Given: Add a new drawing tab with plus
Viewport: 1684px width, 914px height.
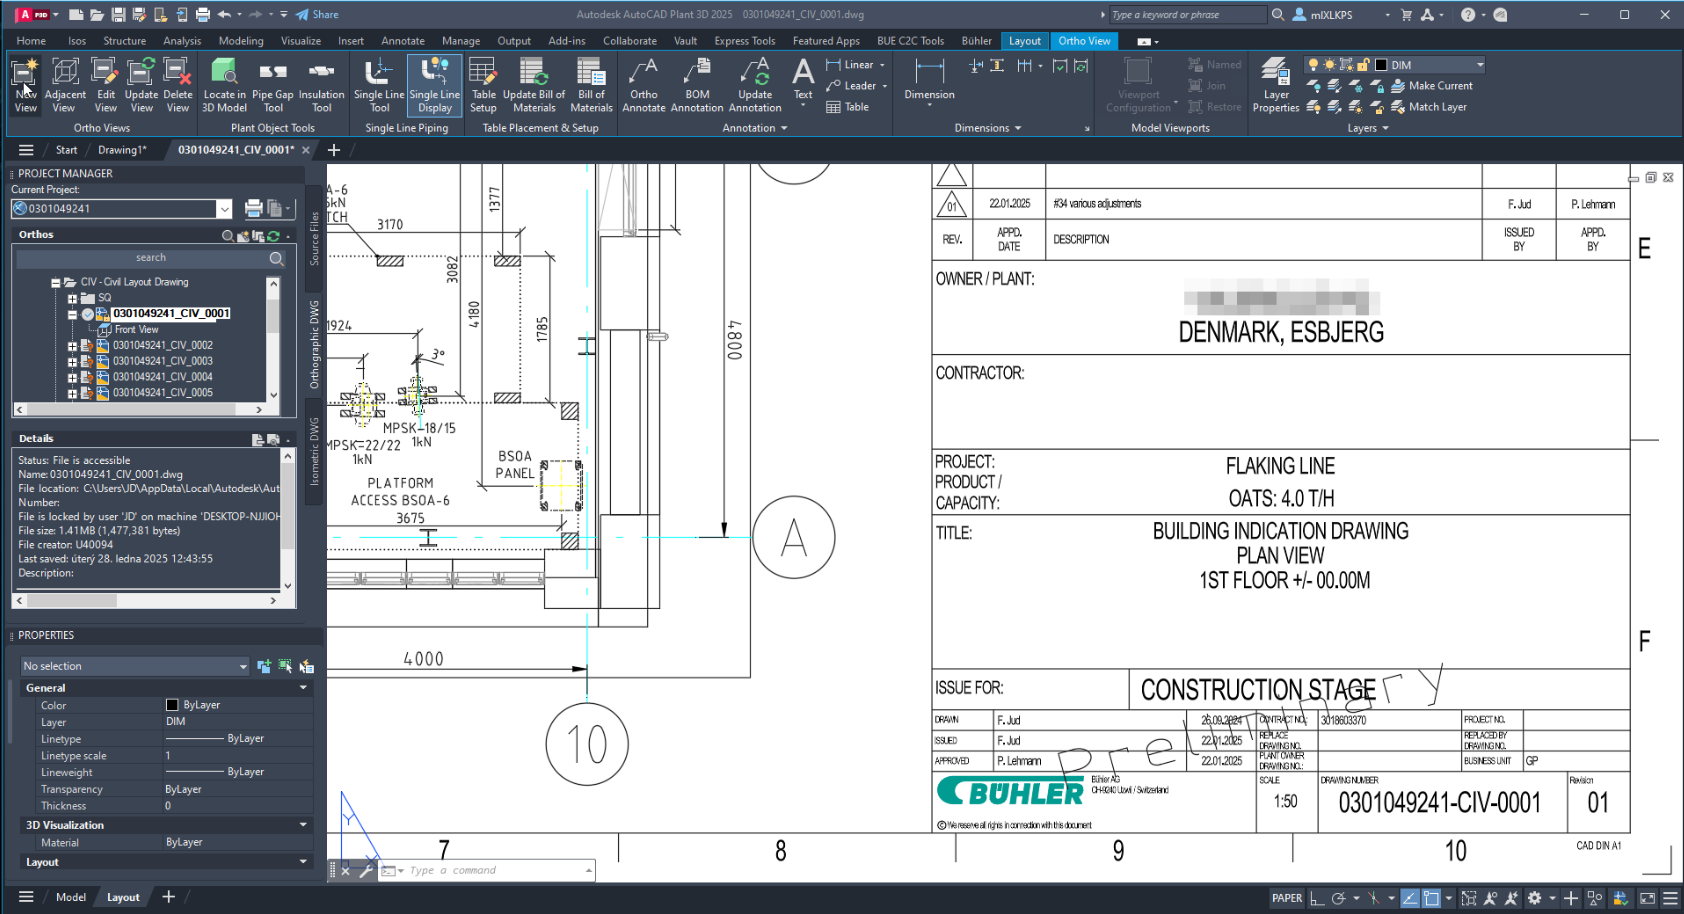Looking at the screenshot, I should (x=334, y=150).
